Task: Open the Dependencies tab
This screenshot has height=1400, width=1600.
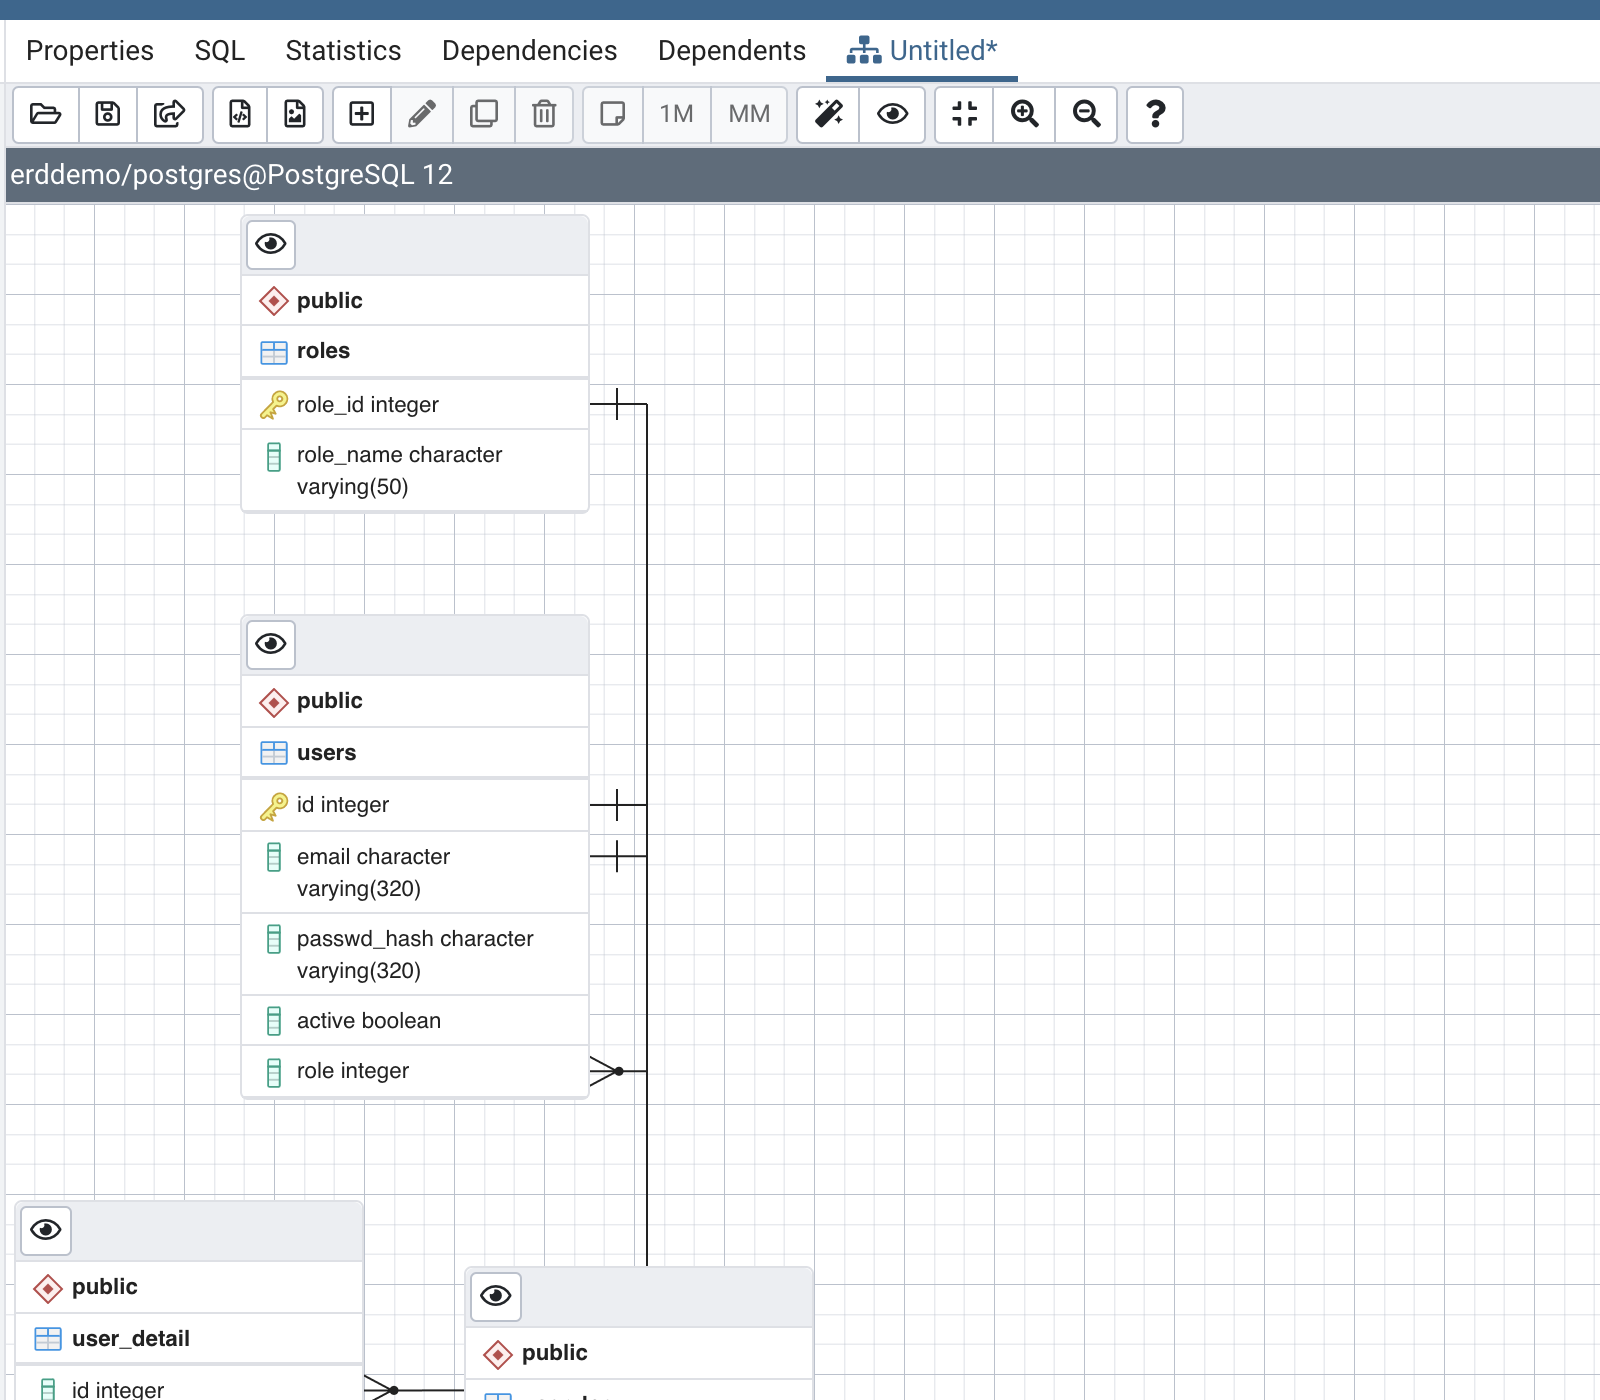Action: pyautogui.click(x=529, y=51)
